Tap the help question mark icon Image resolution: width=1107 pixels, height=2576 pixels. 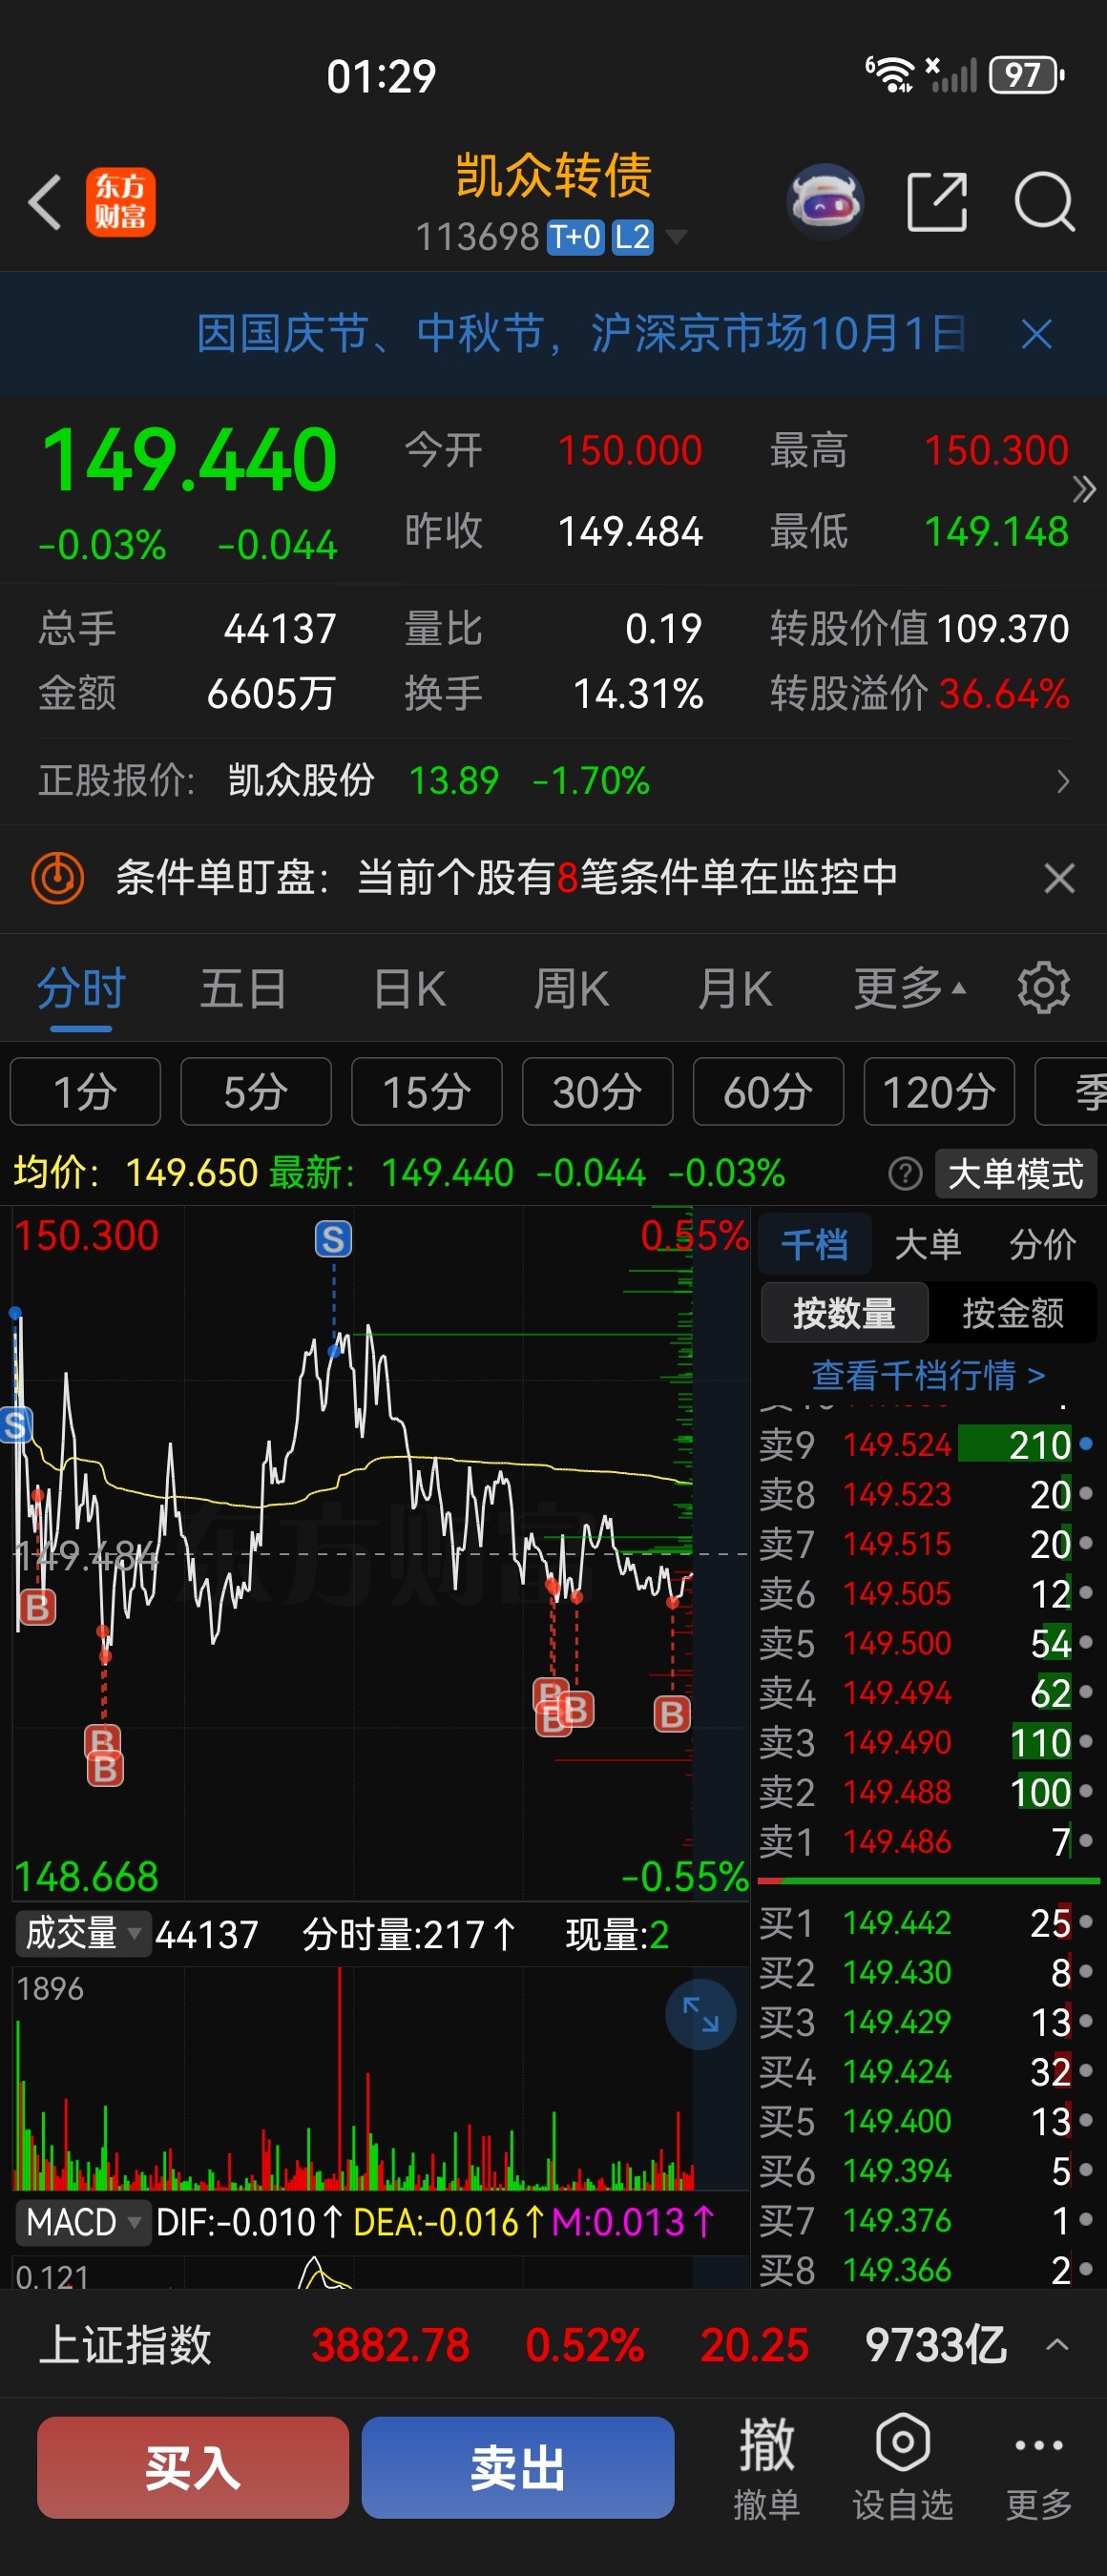click(x=905, y=1173)
